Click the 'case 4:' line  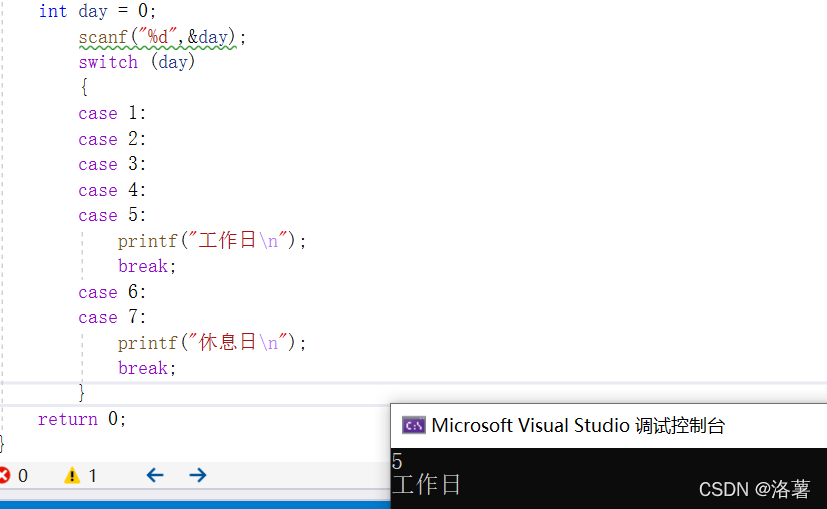pos(112,189)
